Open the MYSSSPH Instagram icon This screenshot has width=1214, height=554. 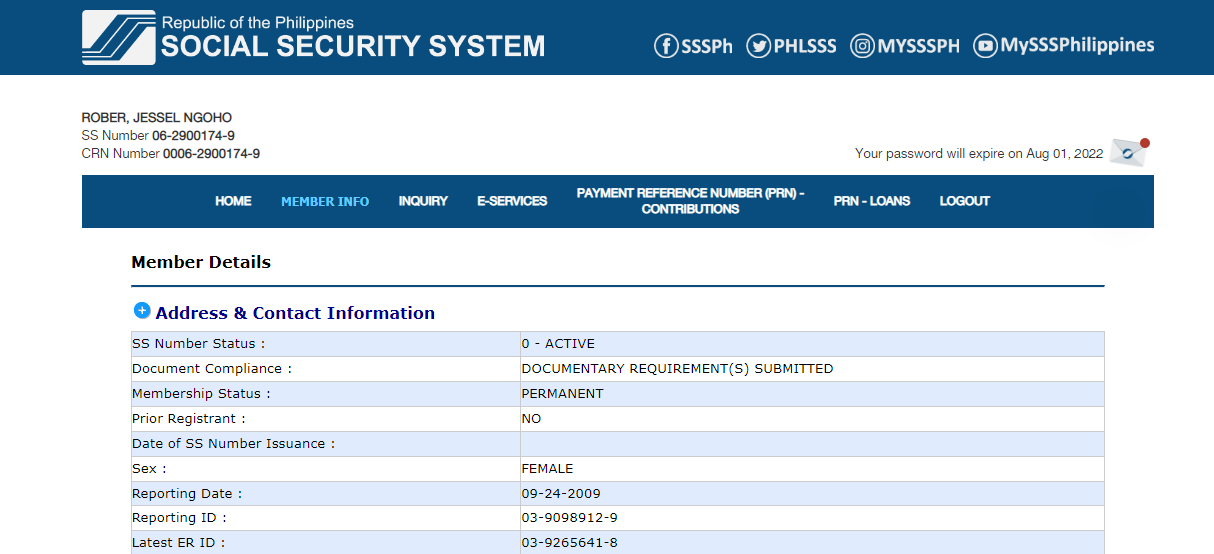[x=862, y=46]
